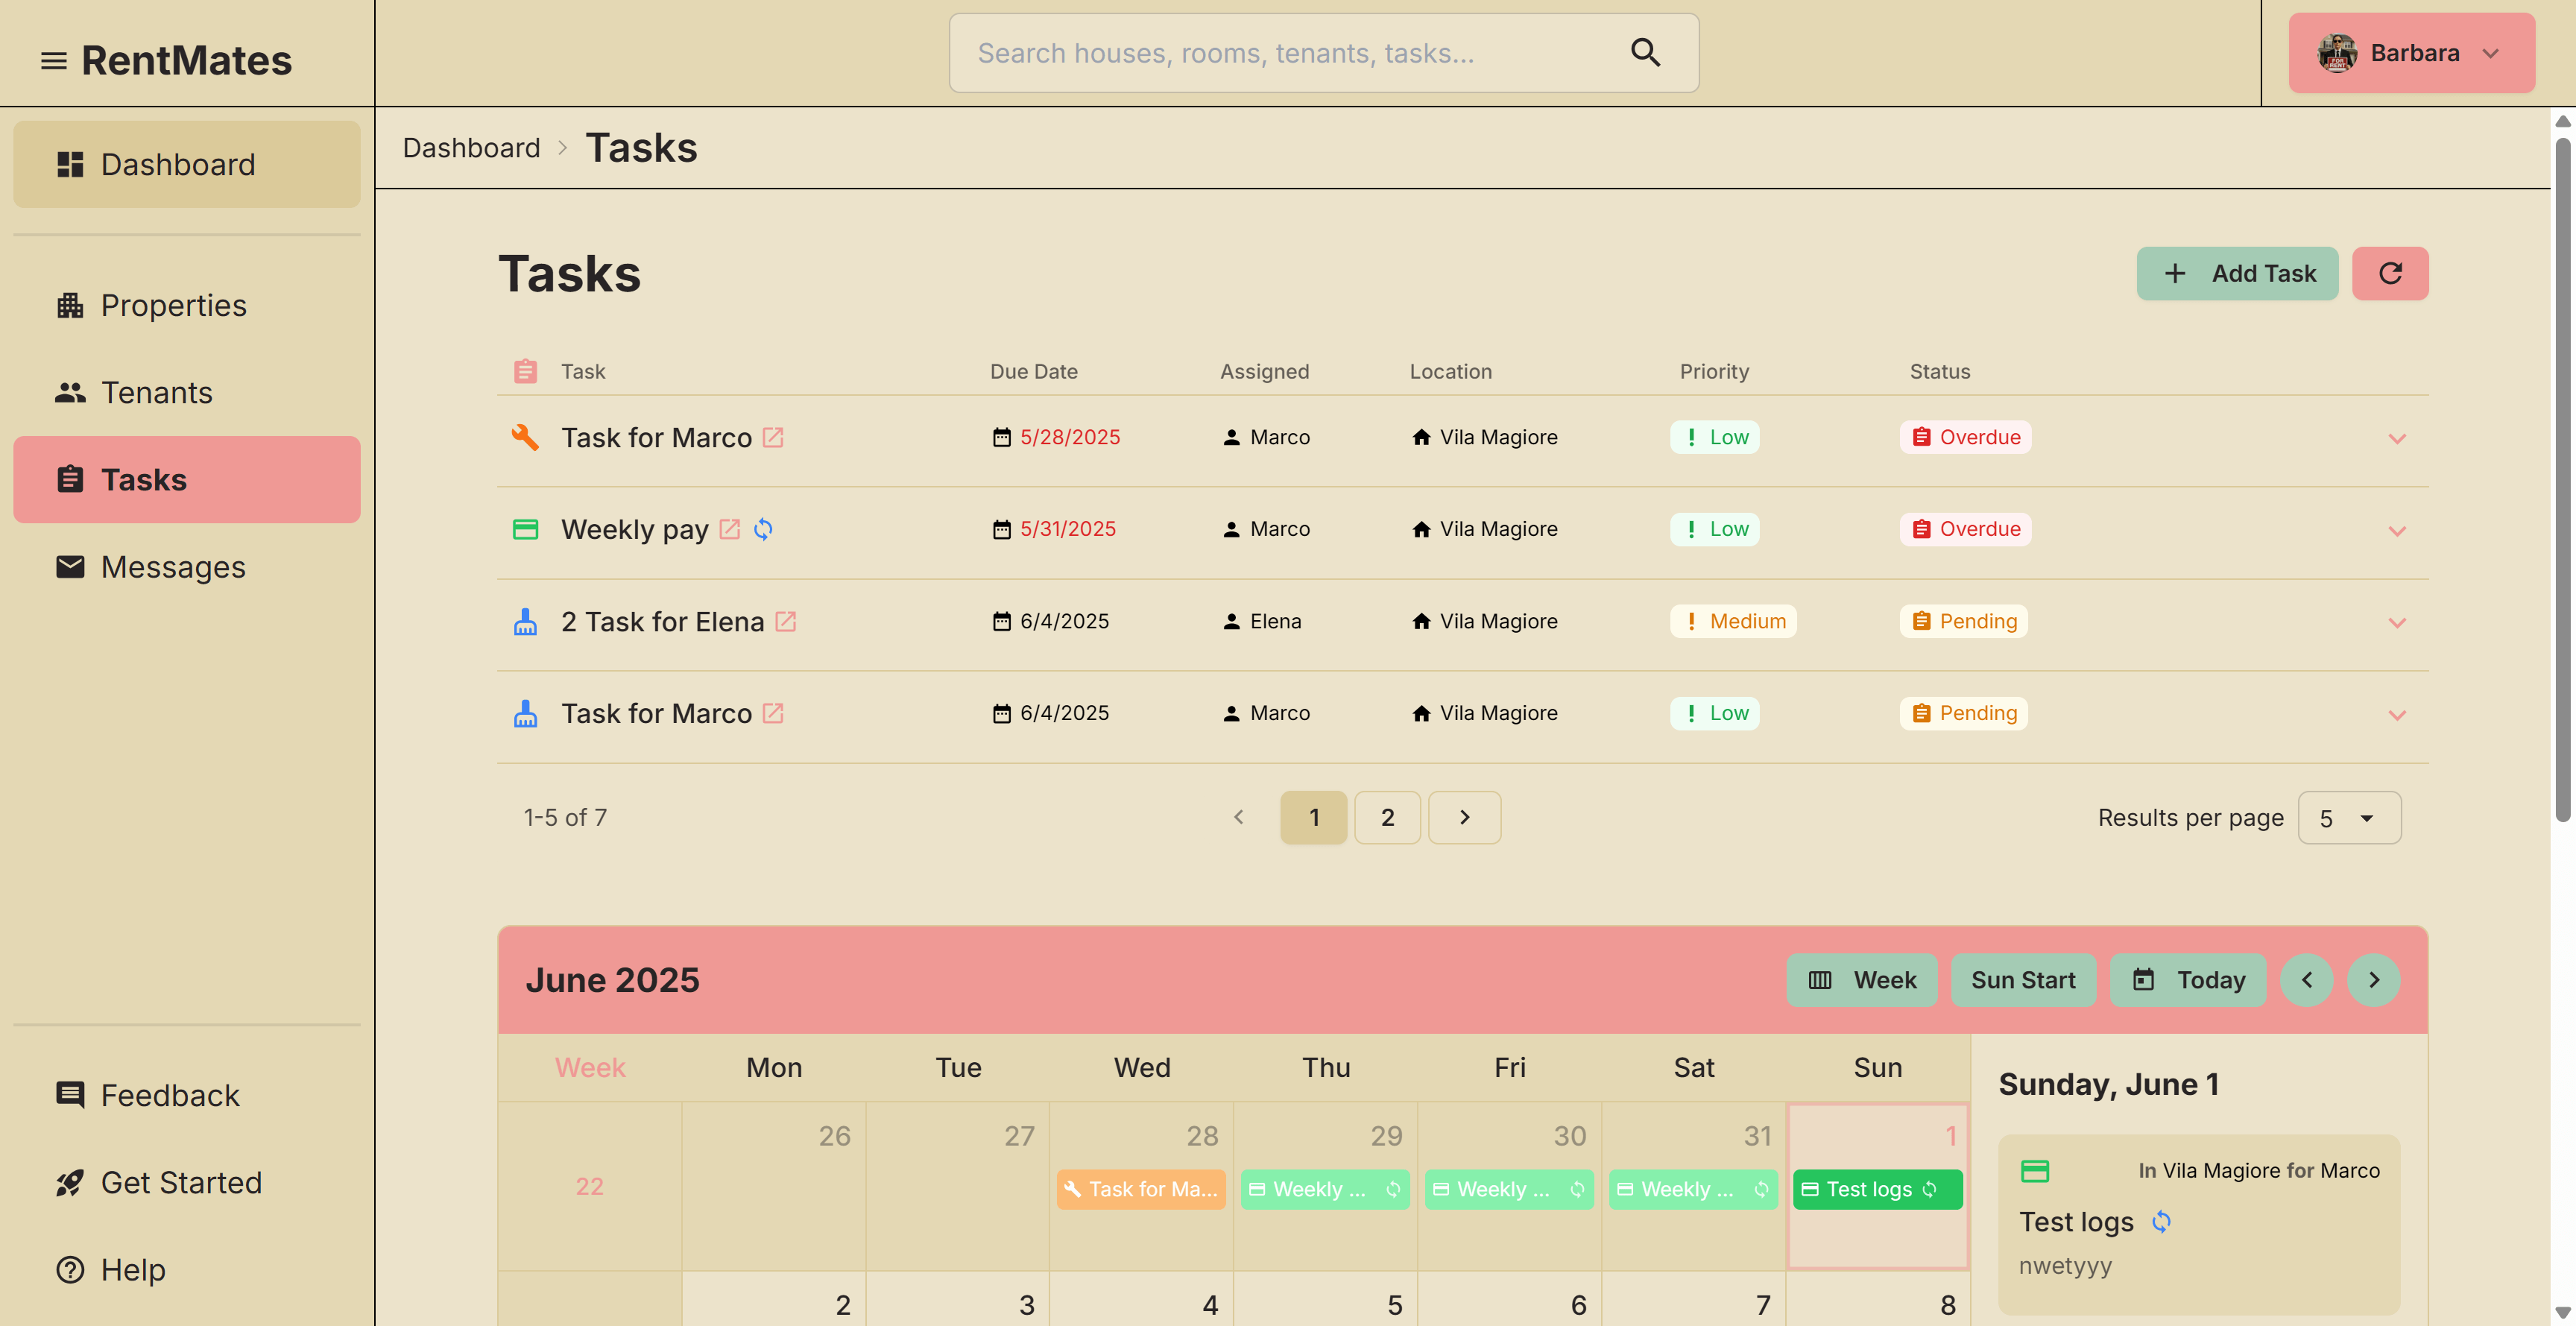
Task: Select the Get Started rocket icon
Action: click(69, 1182)
